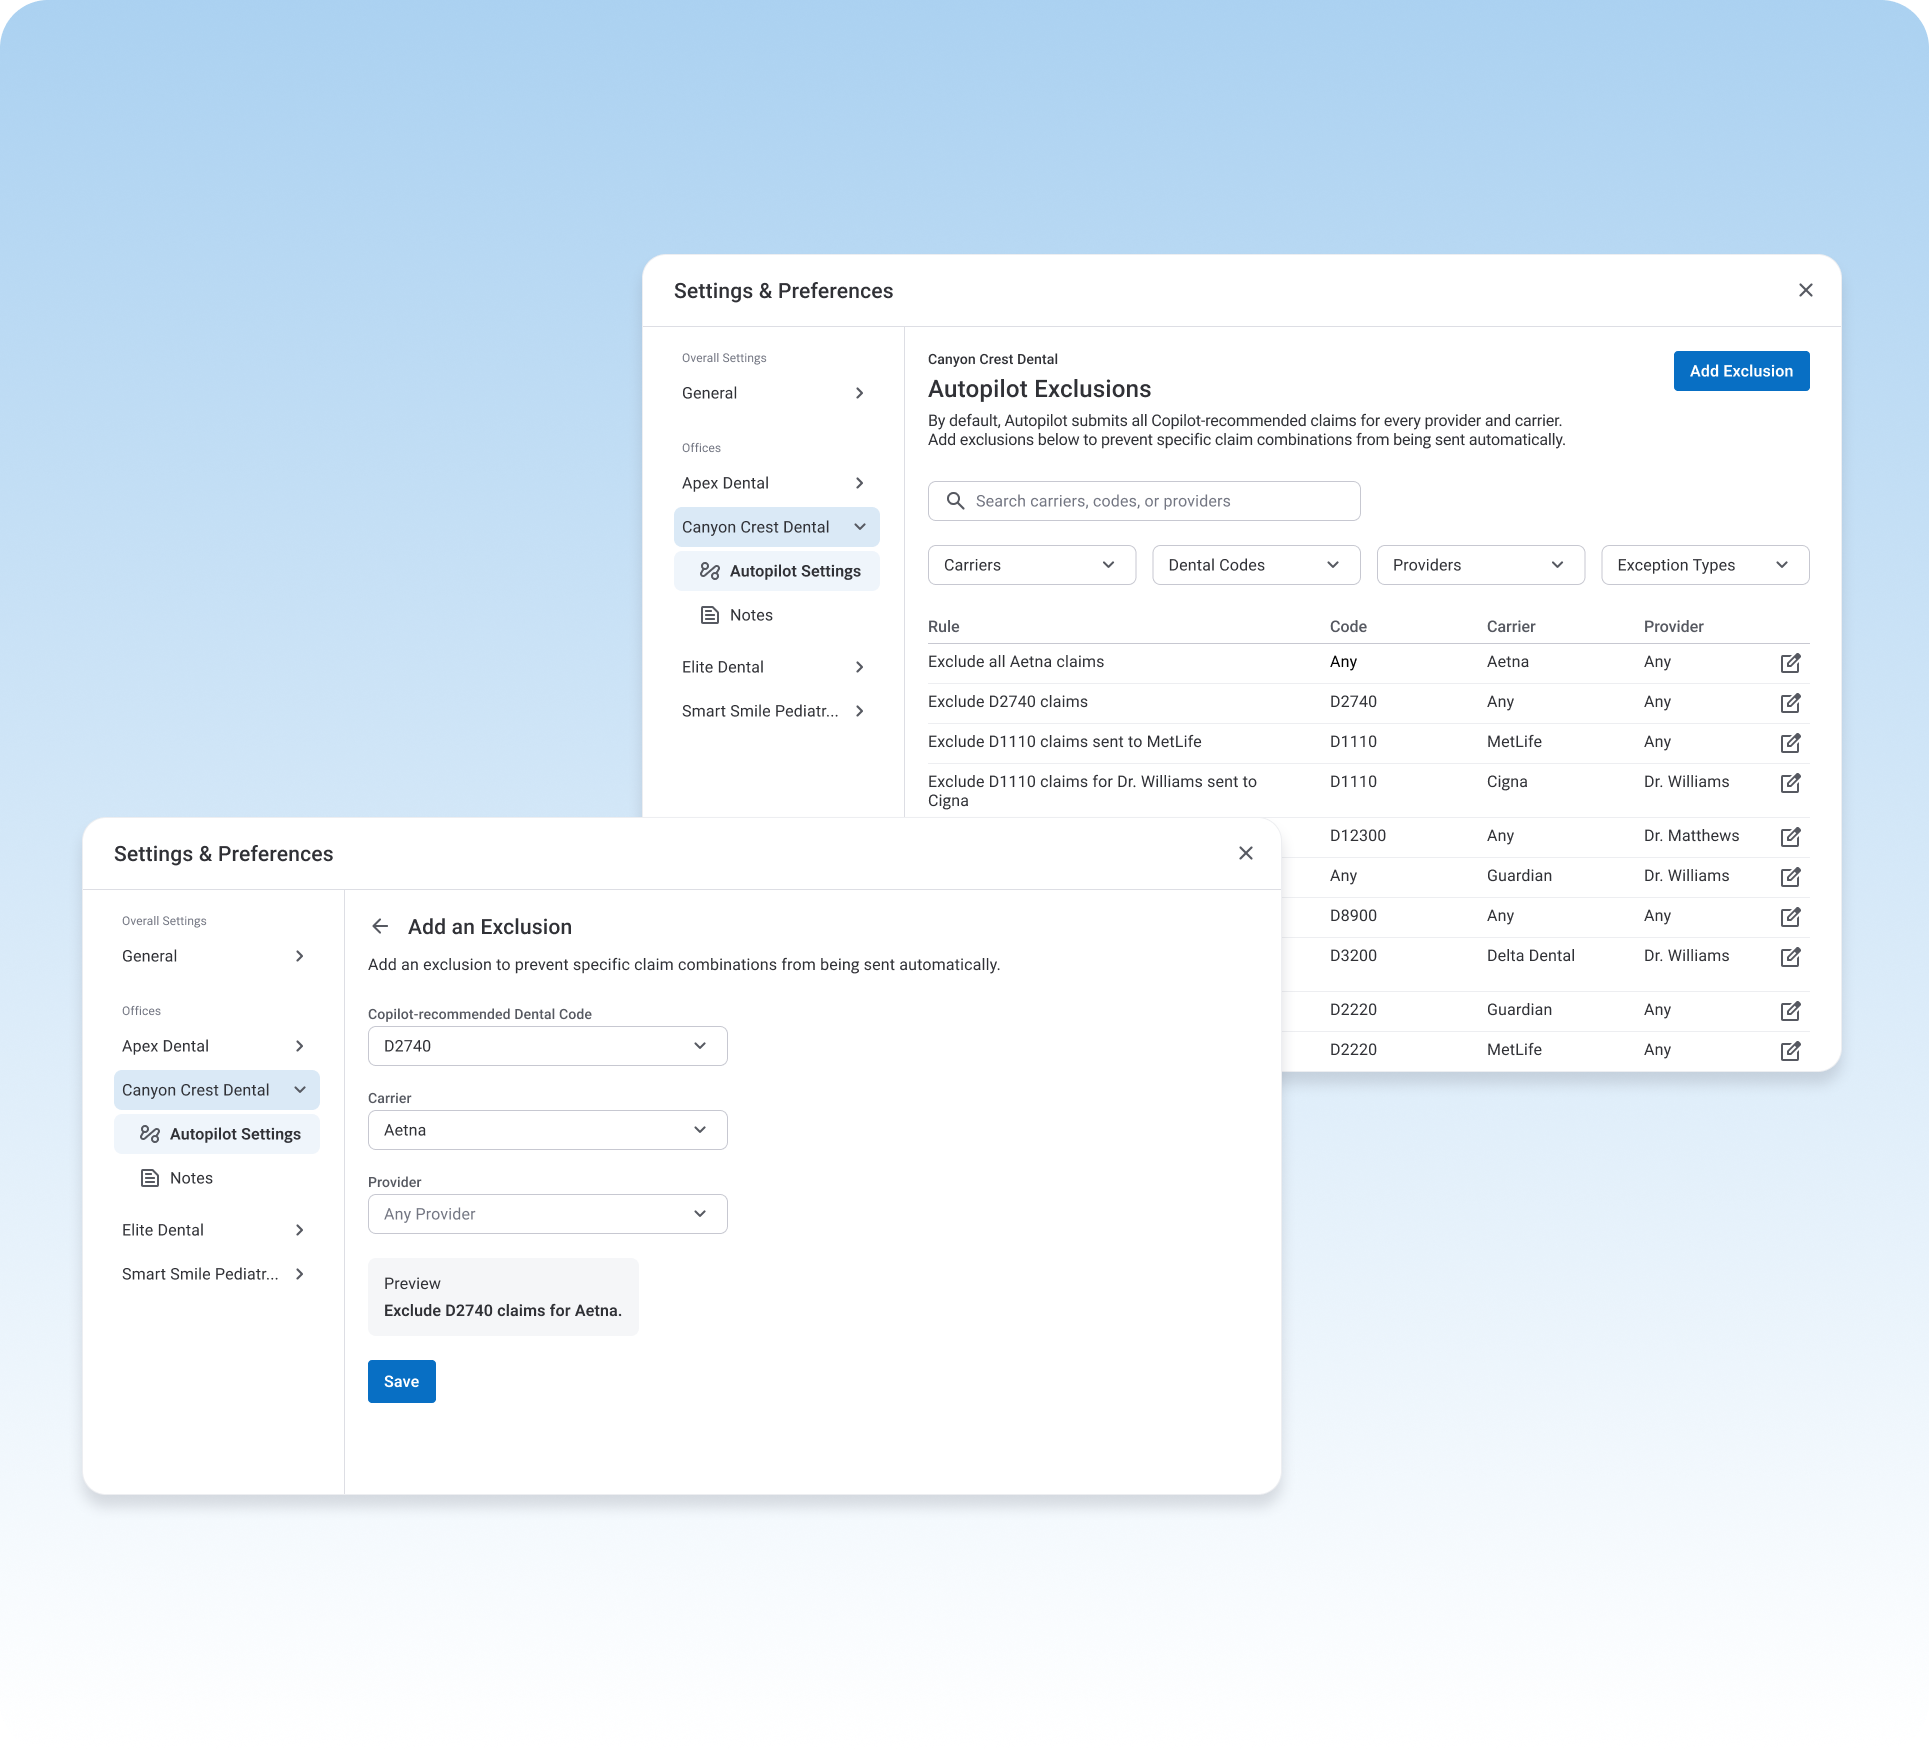Screen dimensions: 1929x1750
Task: Click the 'Exclude D2740 claims' rule text
Action: click(x=1008, y=702)
